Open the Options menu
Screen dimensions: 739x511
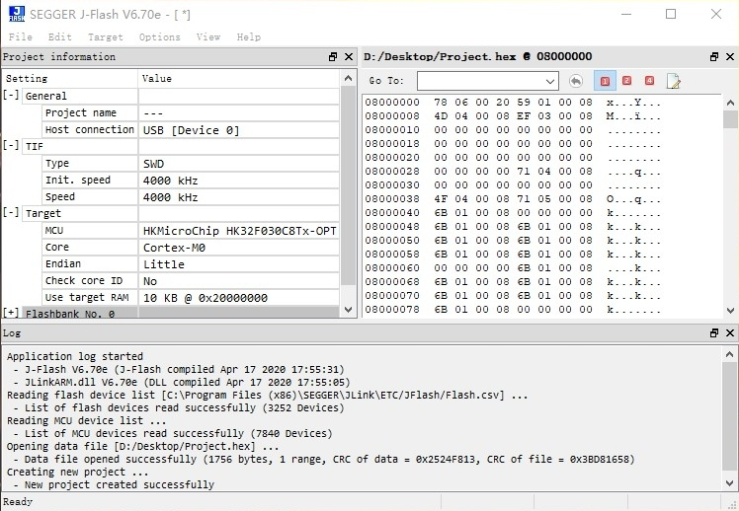pos(160,37)
